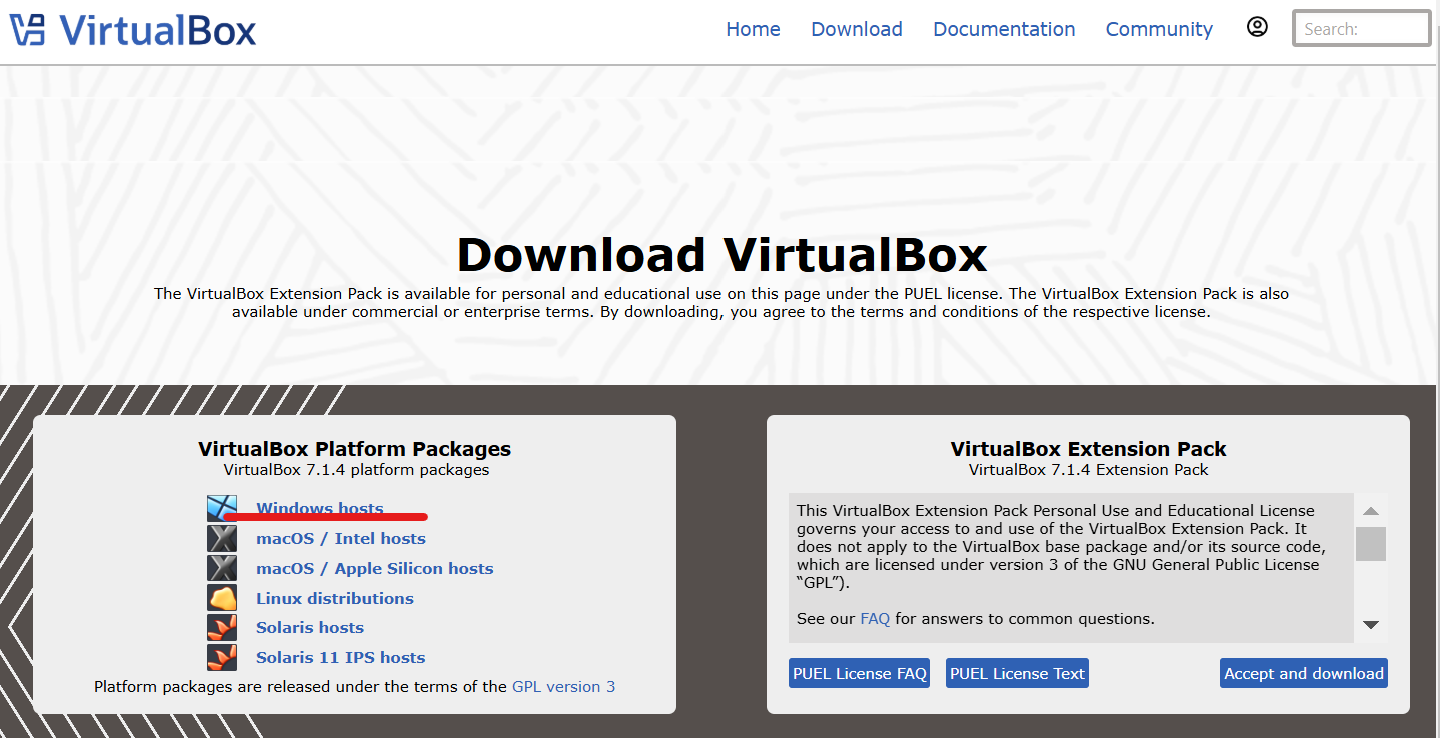Open the Linux distributions link
1440x738 pixels.
335,598
